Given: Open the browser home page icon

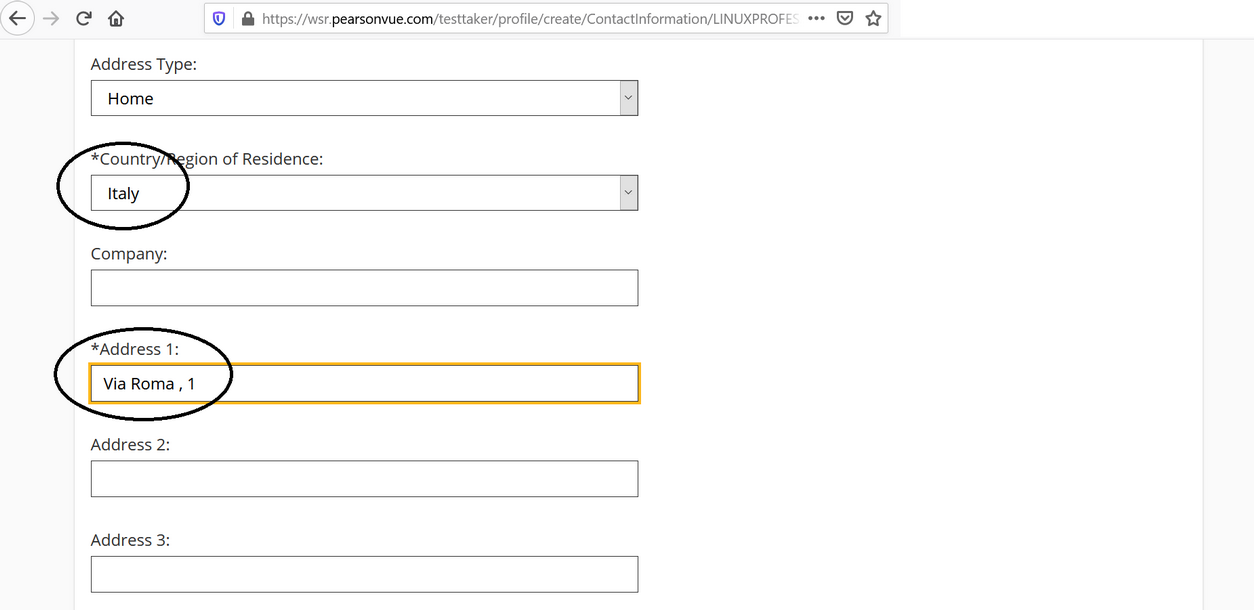Looking at the screenshot, I should pos(116,18).
